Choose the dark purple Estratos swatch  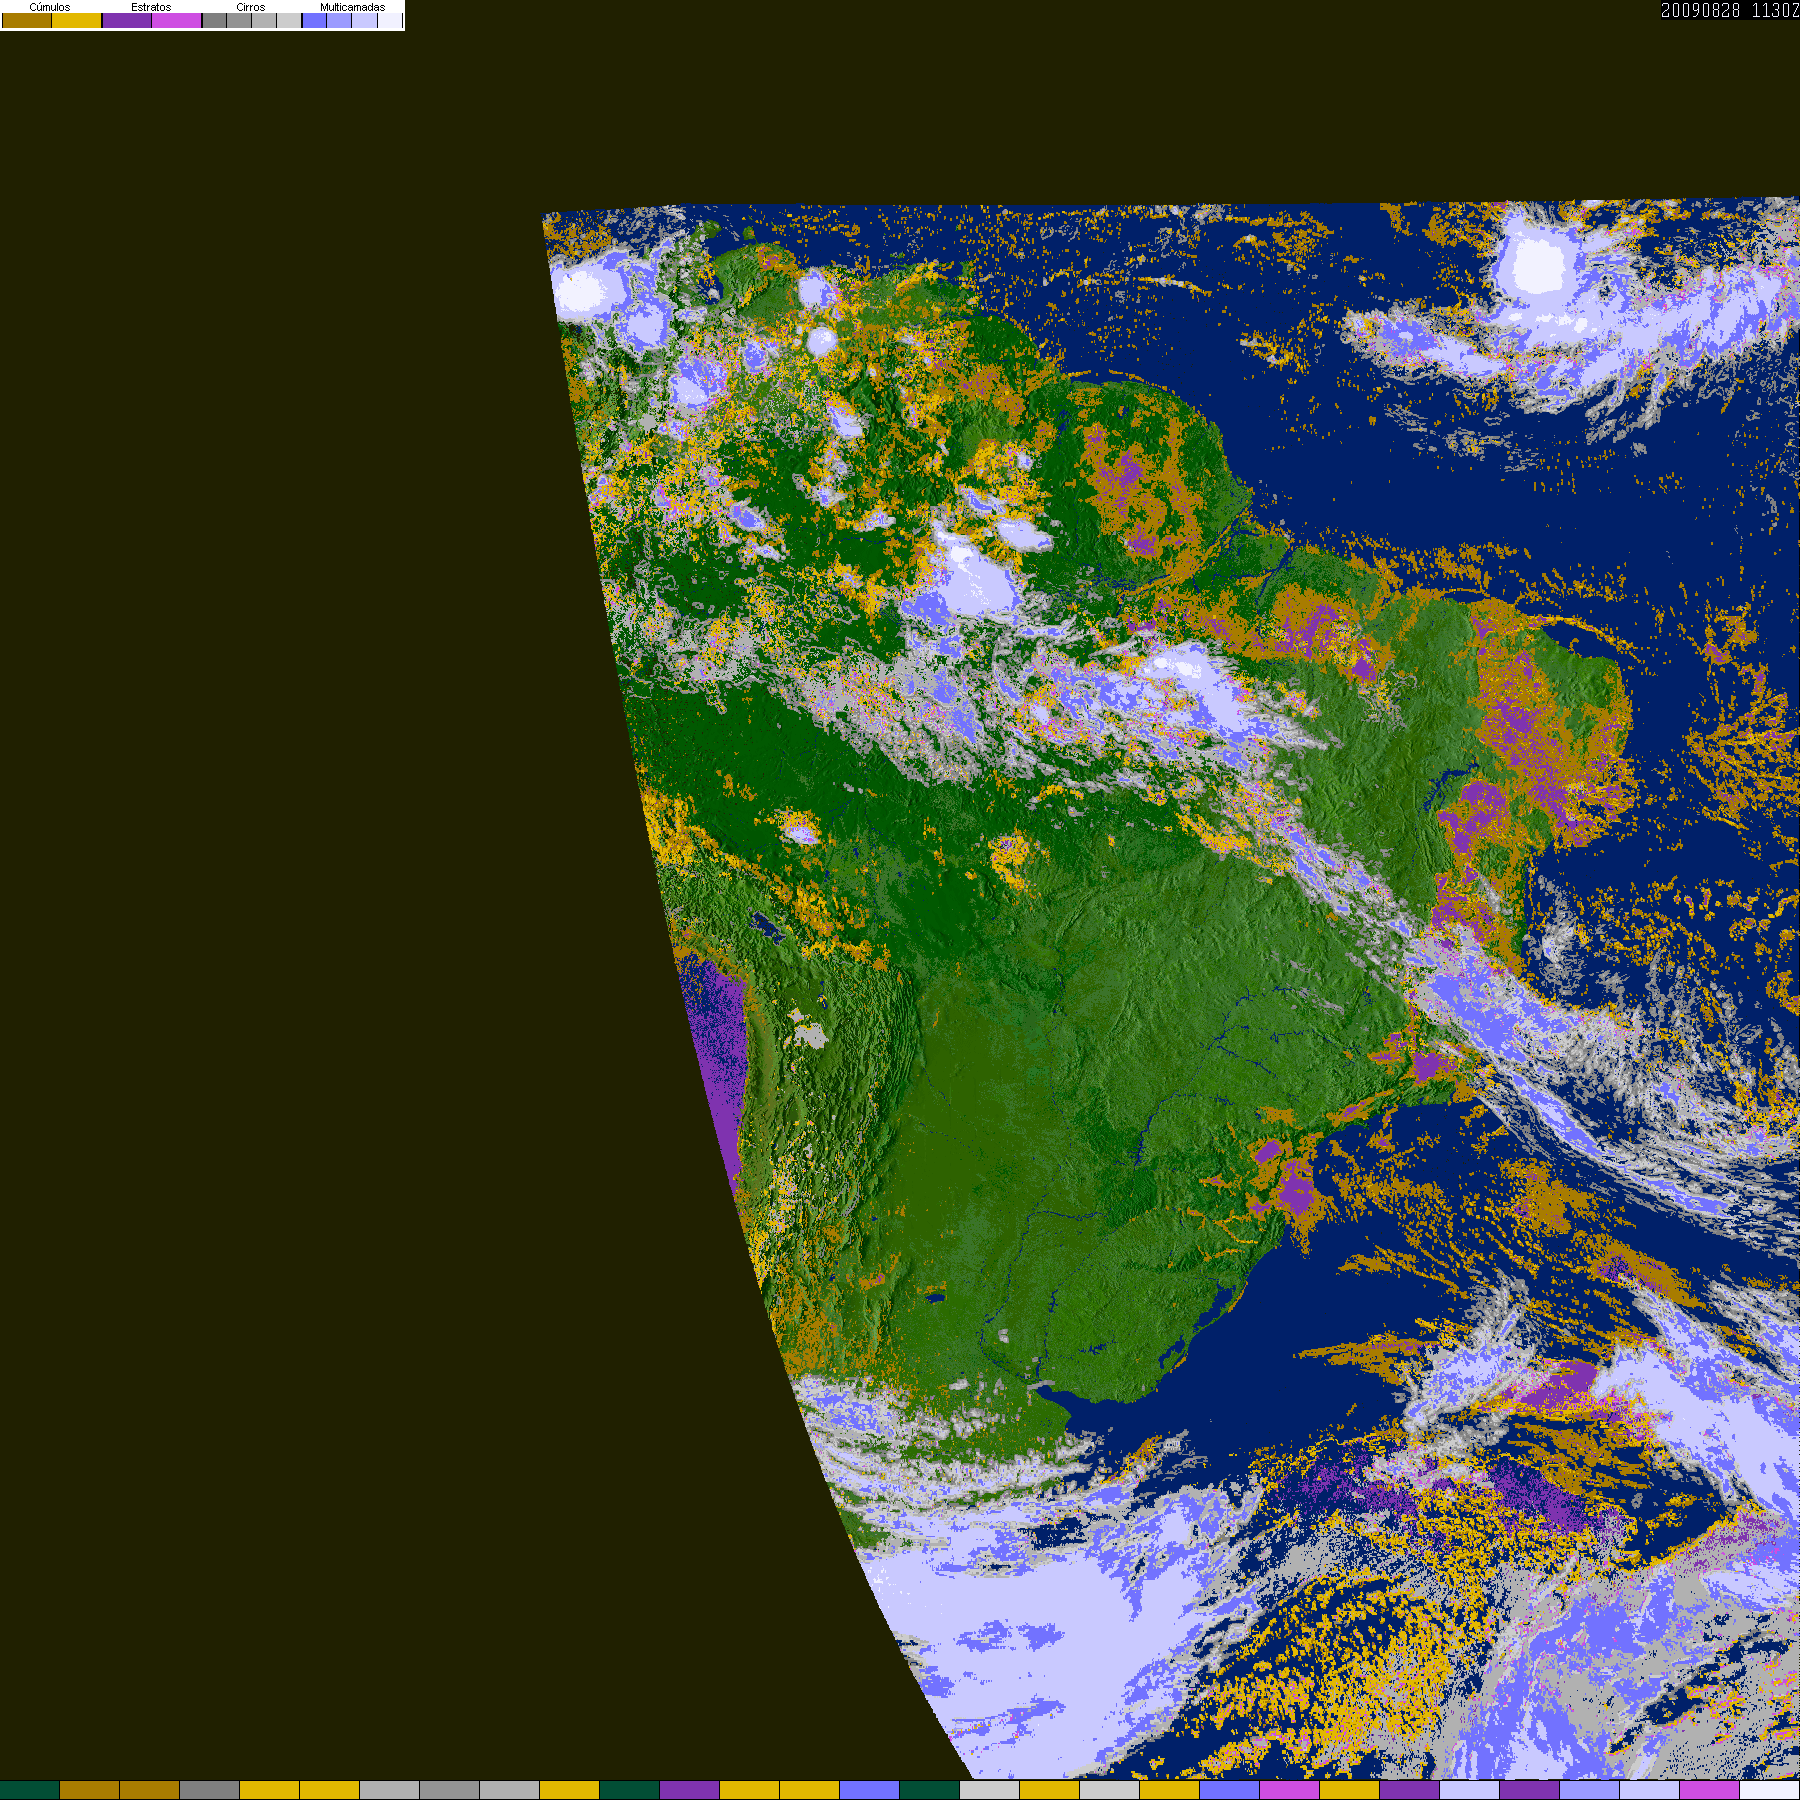127,20
